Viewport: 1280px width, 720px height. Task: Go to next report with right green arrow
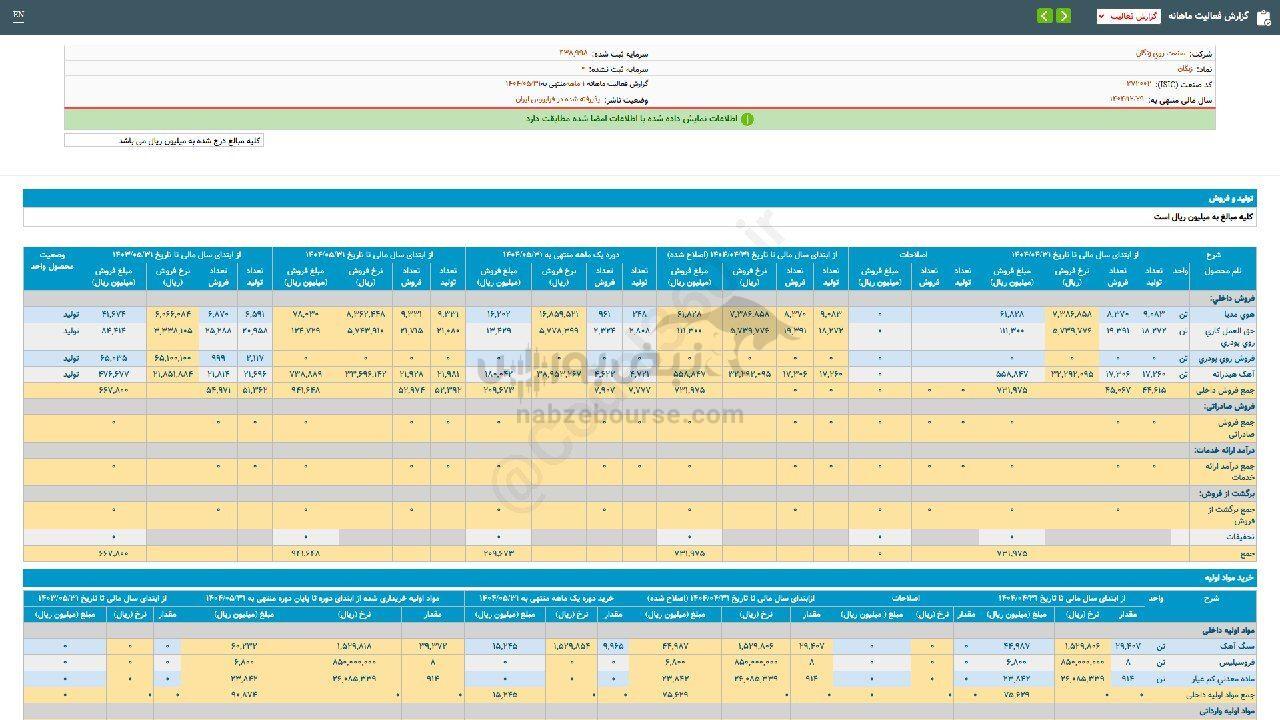pyautogui.click(x=1063, y=16)
